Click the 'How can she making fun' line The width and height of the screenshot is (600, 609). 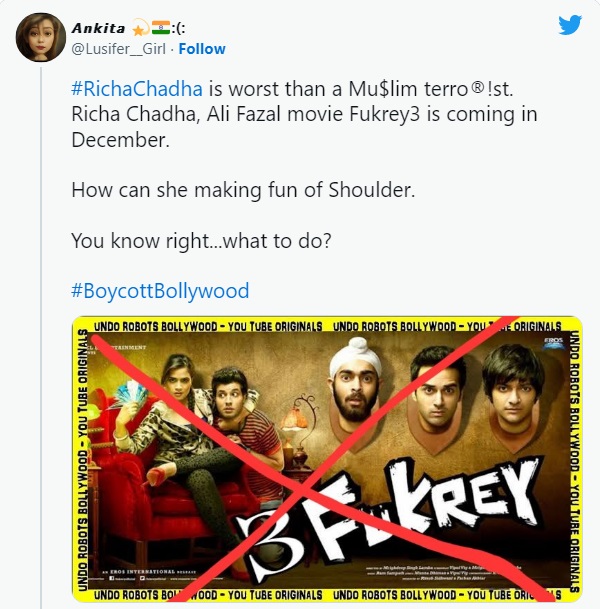[243, 190]
